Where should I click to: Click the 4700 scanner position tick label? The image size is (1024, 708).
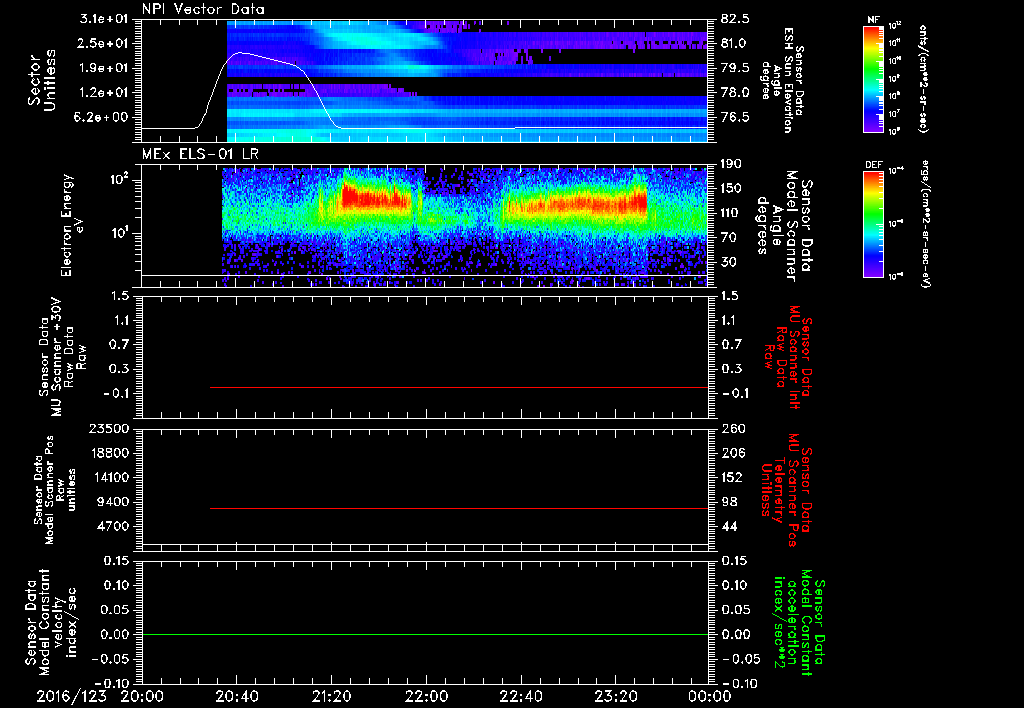115,526
